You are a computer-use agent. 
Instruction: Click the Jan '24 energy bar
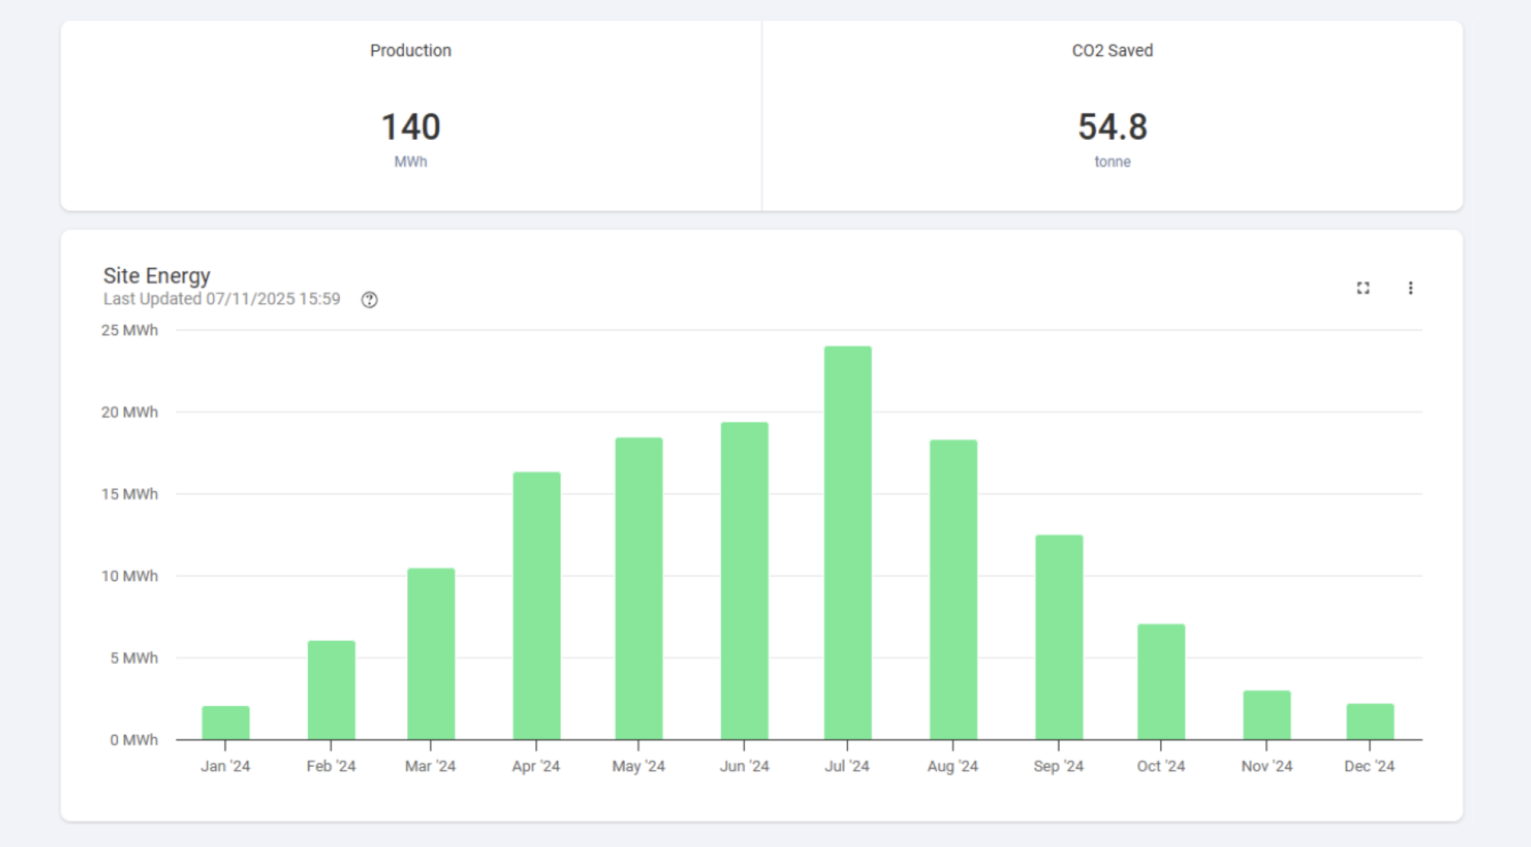point(226,723)
